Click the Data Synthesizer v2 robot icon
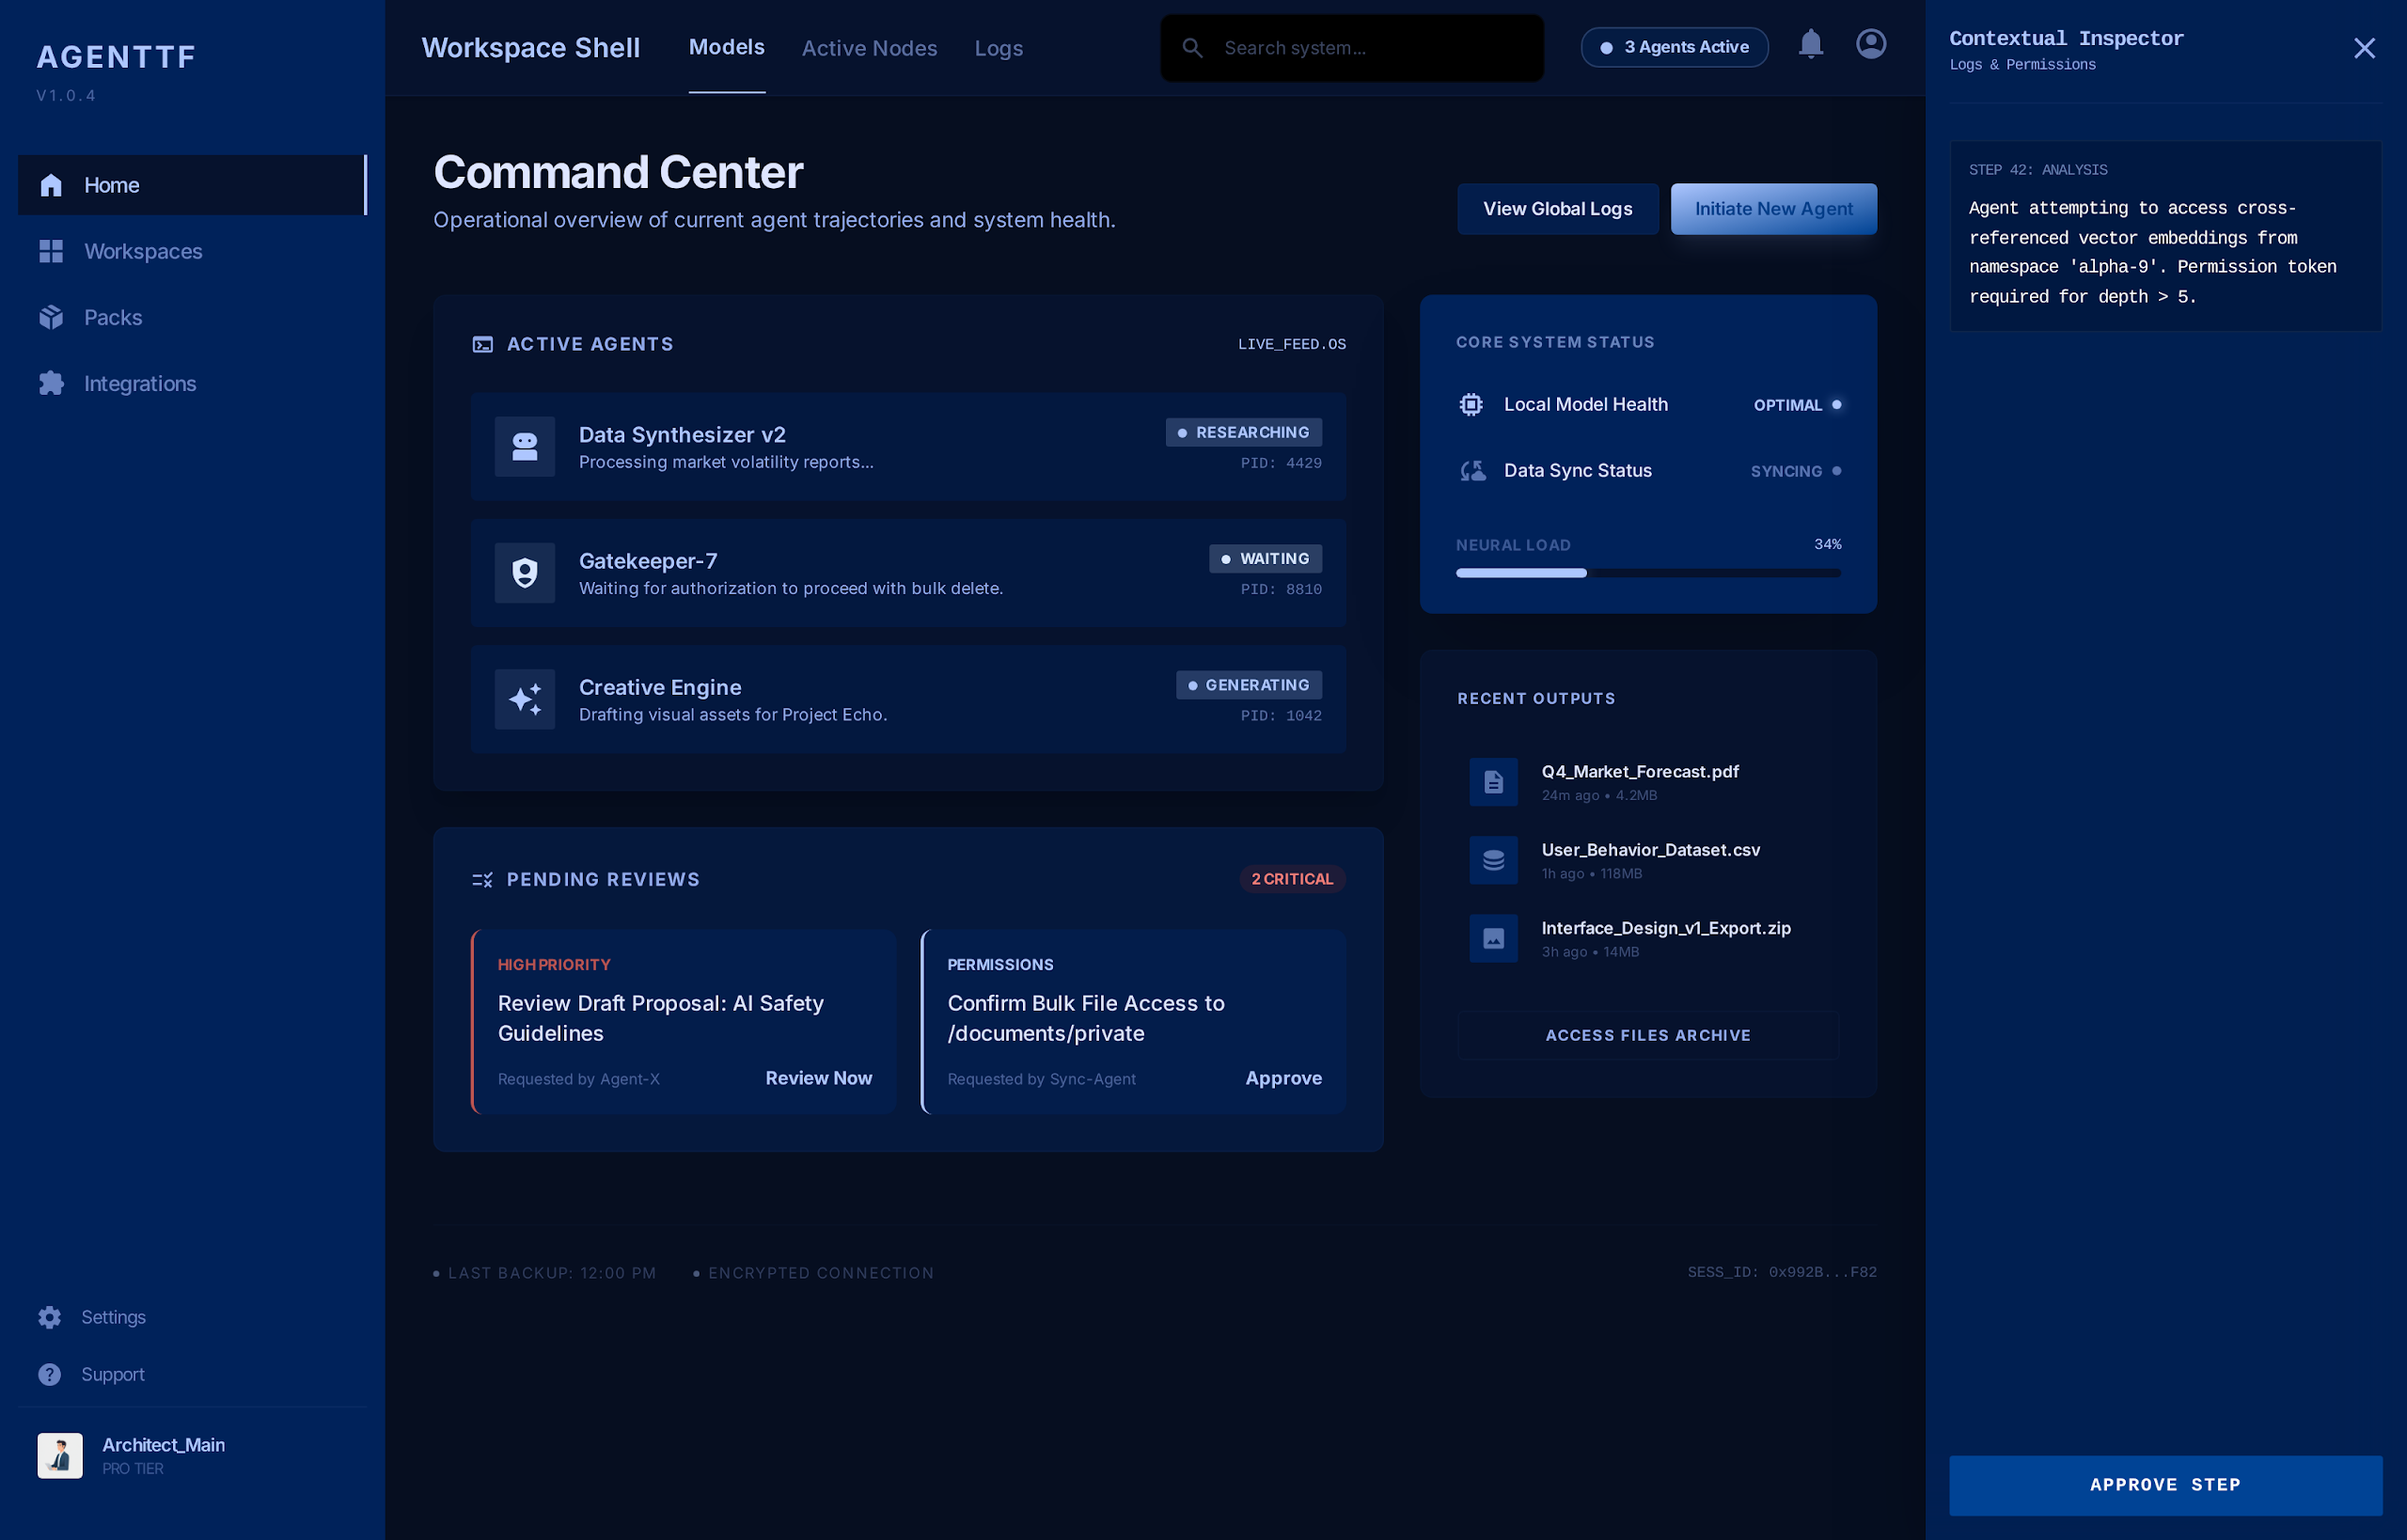Screen dimensions: 2407x1540 tap(524, 447)
